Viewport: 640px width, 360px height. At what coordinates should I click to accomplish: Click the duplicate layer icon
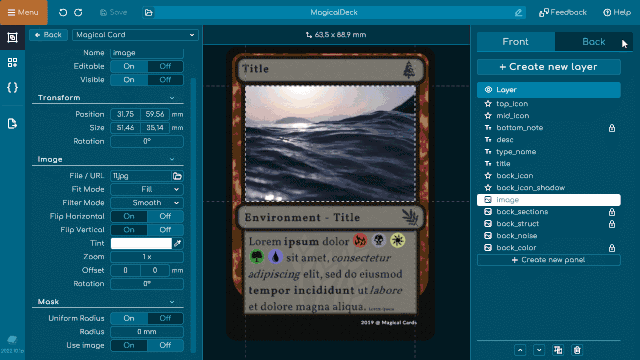(558, 350)
